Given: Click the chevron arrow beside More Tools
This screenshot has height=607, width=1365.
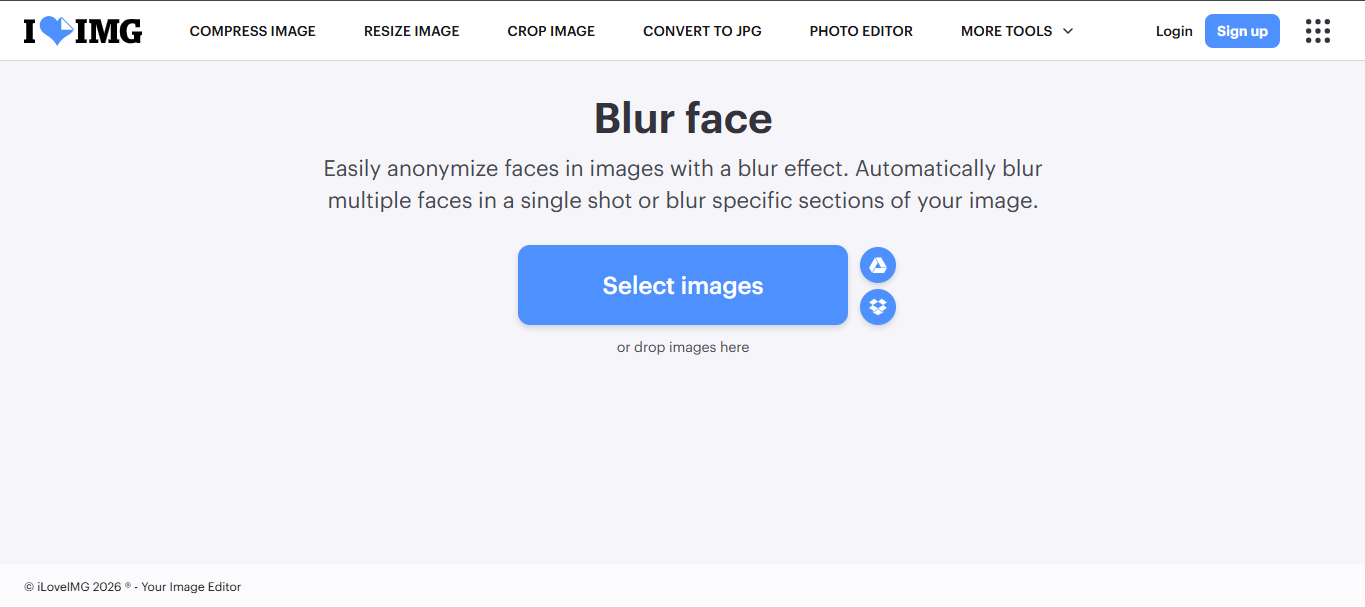Looking at the screenshot, I should pyautogui.click(x=1068, y=31).
